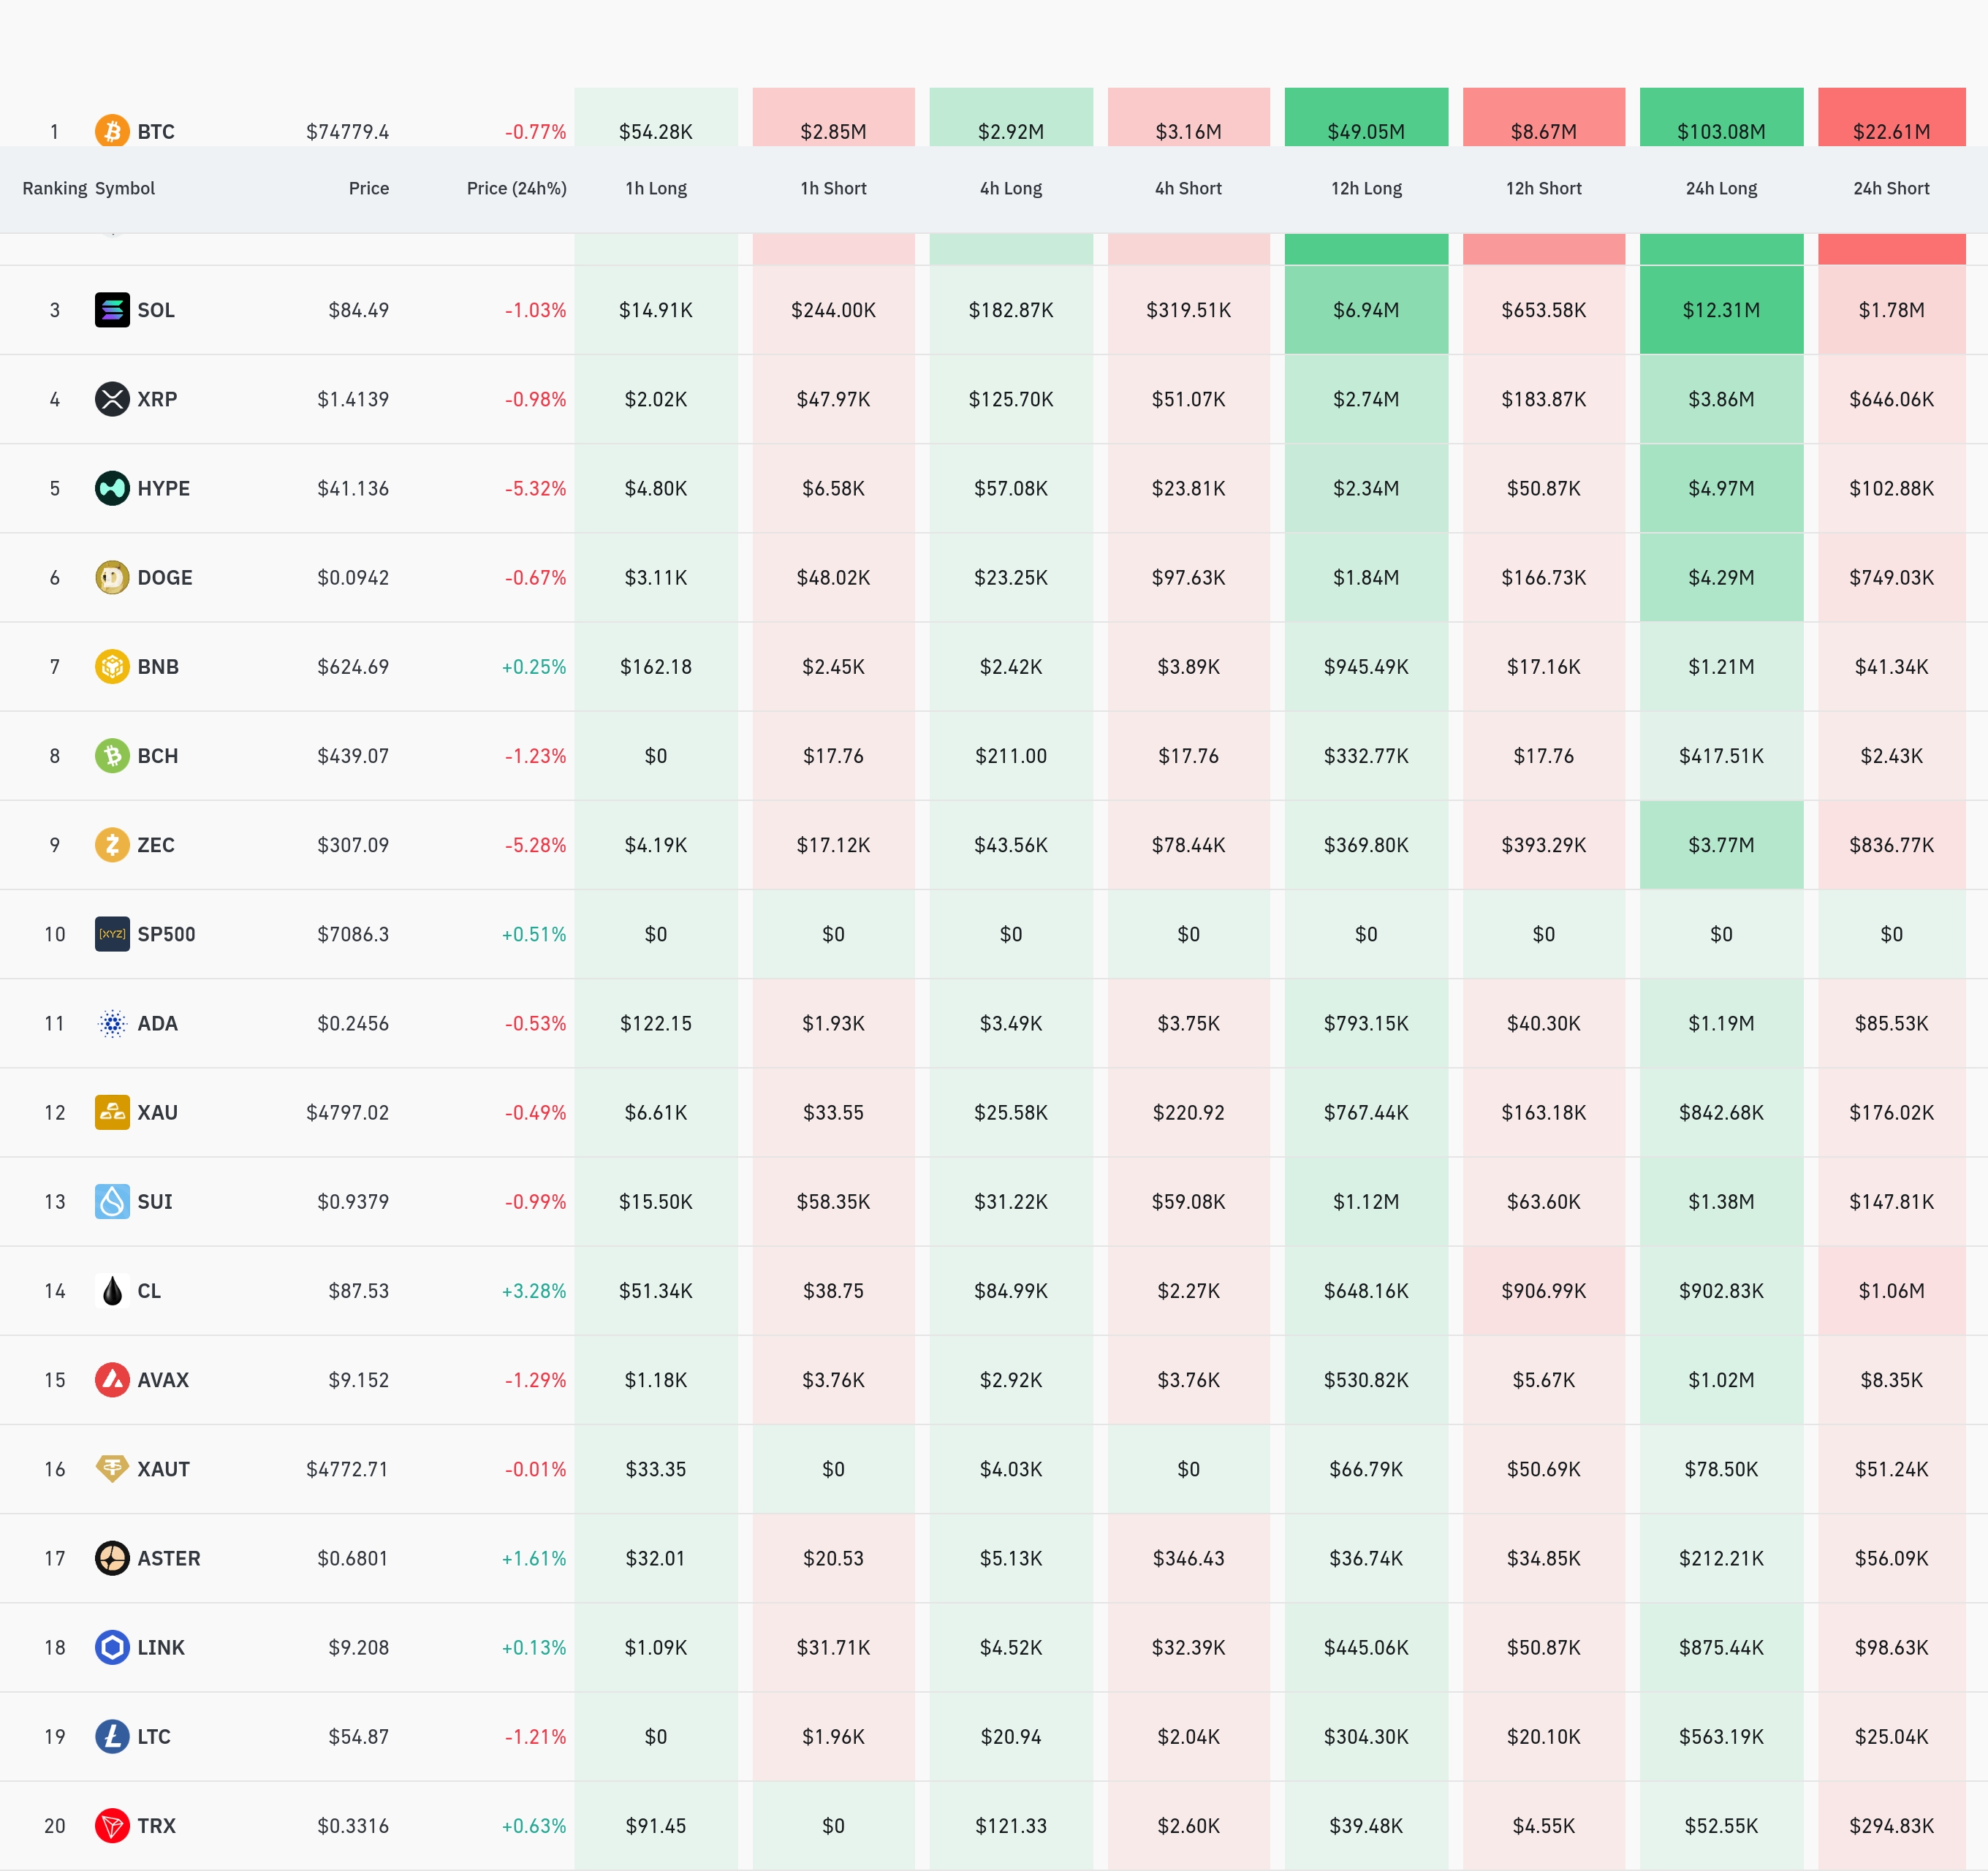Sort by 1h Long column header
The image size is (1988, 1871).
click(x=656, y=188)
